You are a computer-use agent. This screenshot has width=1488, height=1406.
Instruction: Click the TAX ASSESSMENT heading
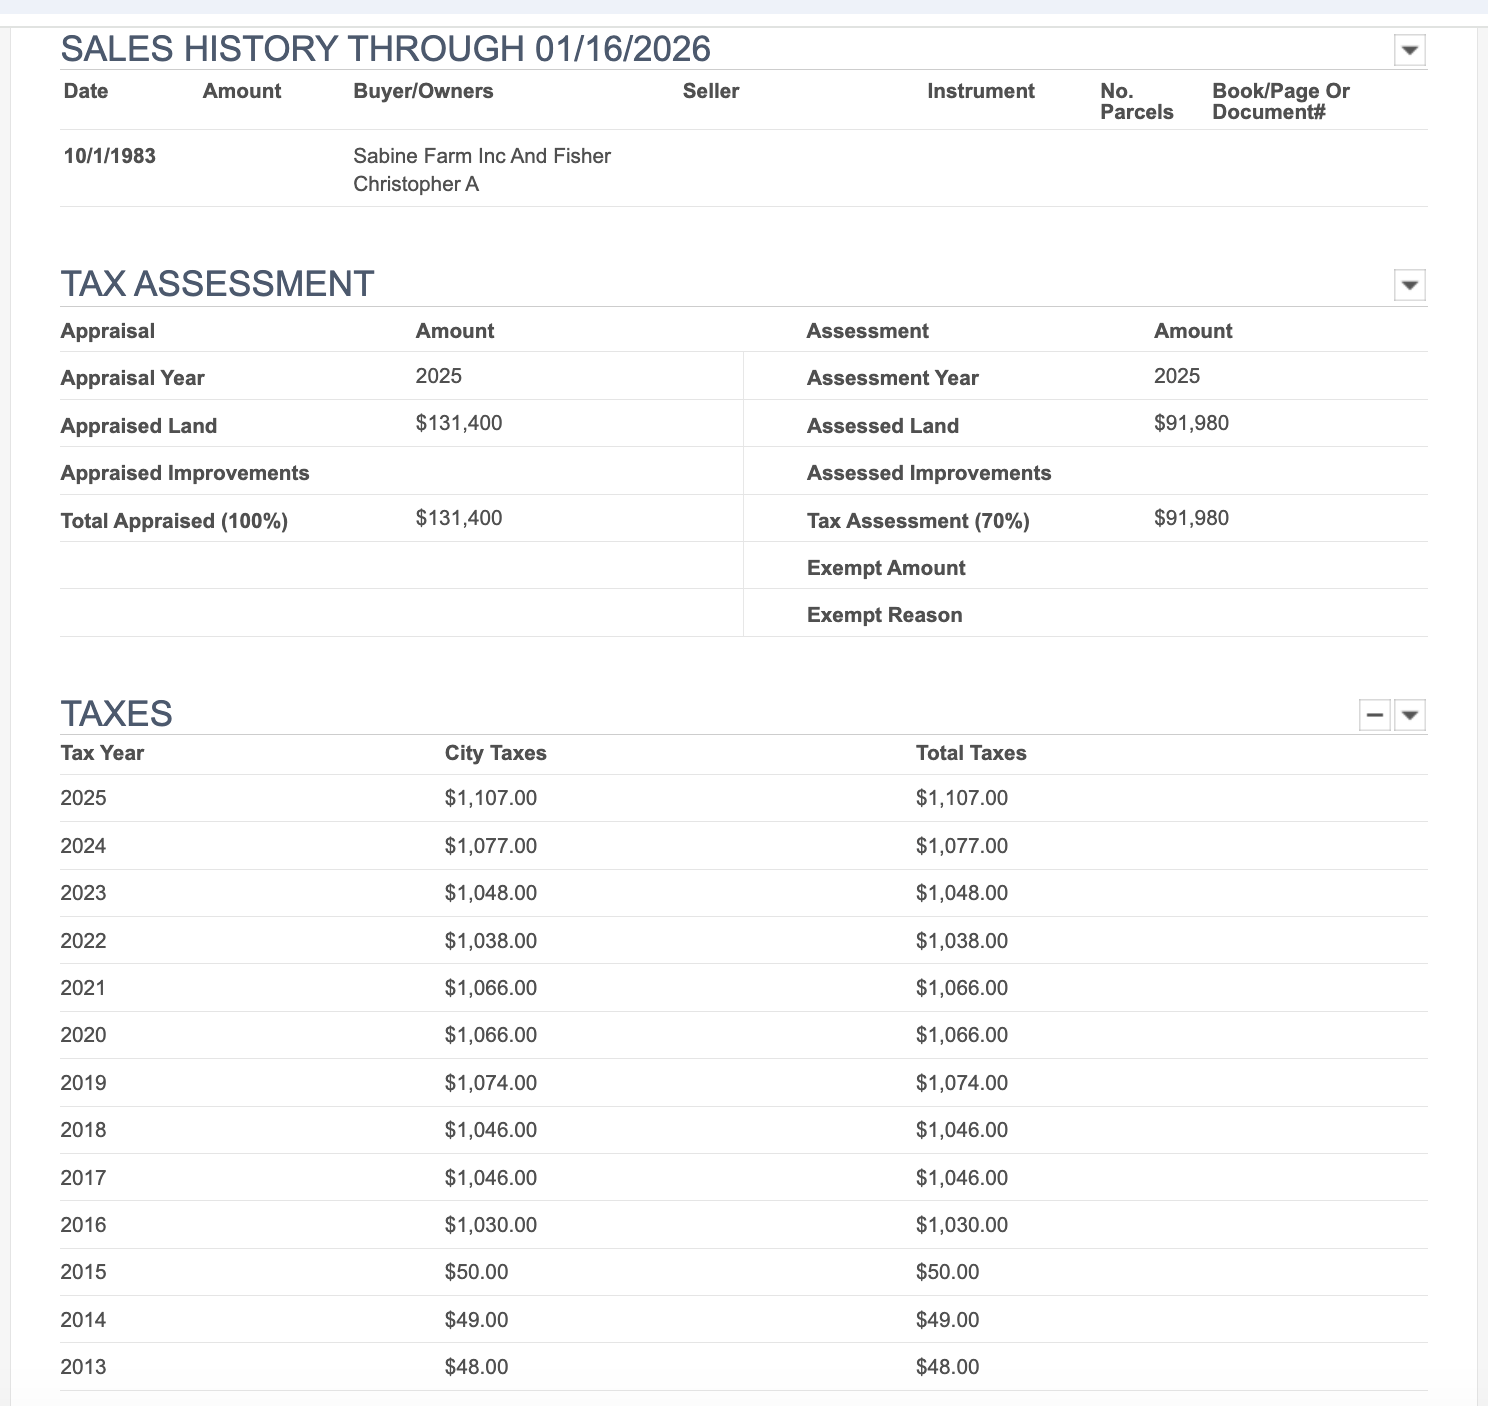217,283
